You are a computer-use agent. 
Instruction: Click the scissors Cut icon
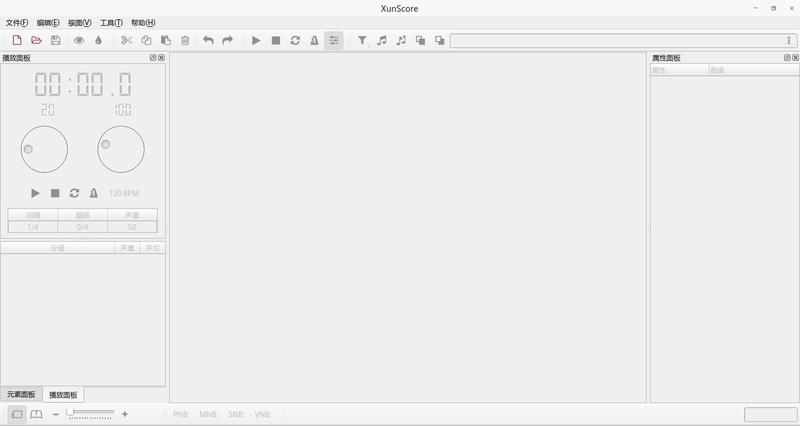127,41
